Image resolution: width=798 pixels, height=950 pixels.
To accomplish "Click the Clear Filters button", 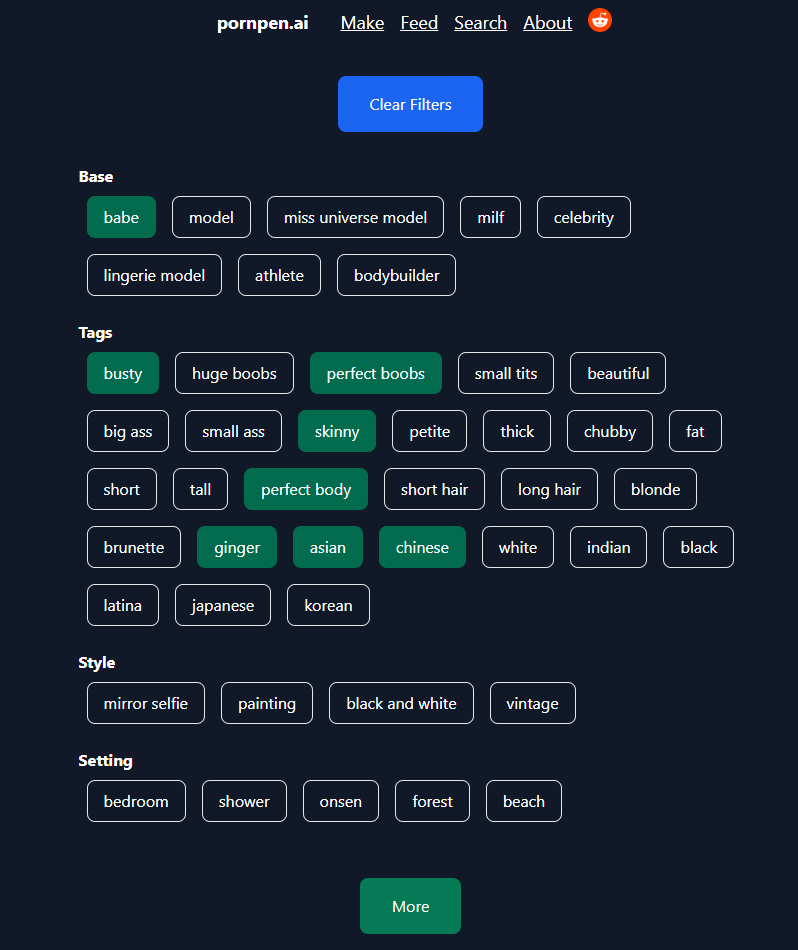I will click(x=410, y=104).
